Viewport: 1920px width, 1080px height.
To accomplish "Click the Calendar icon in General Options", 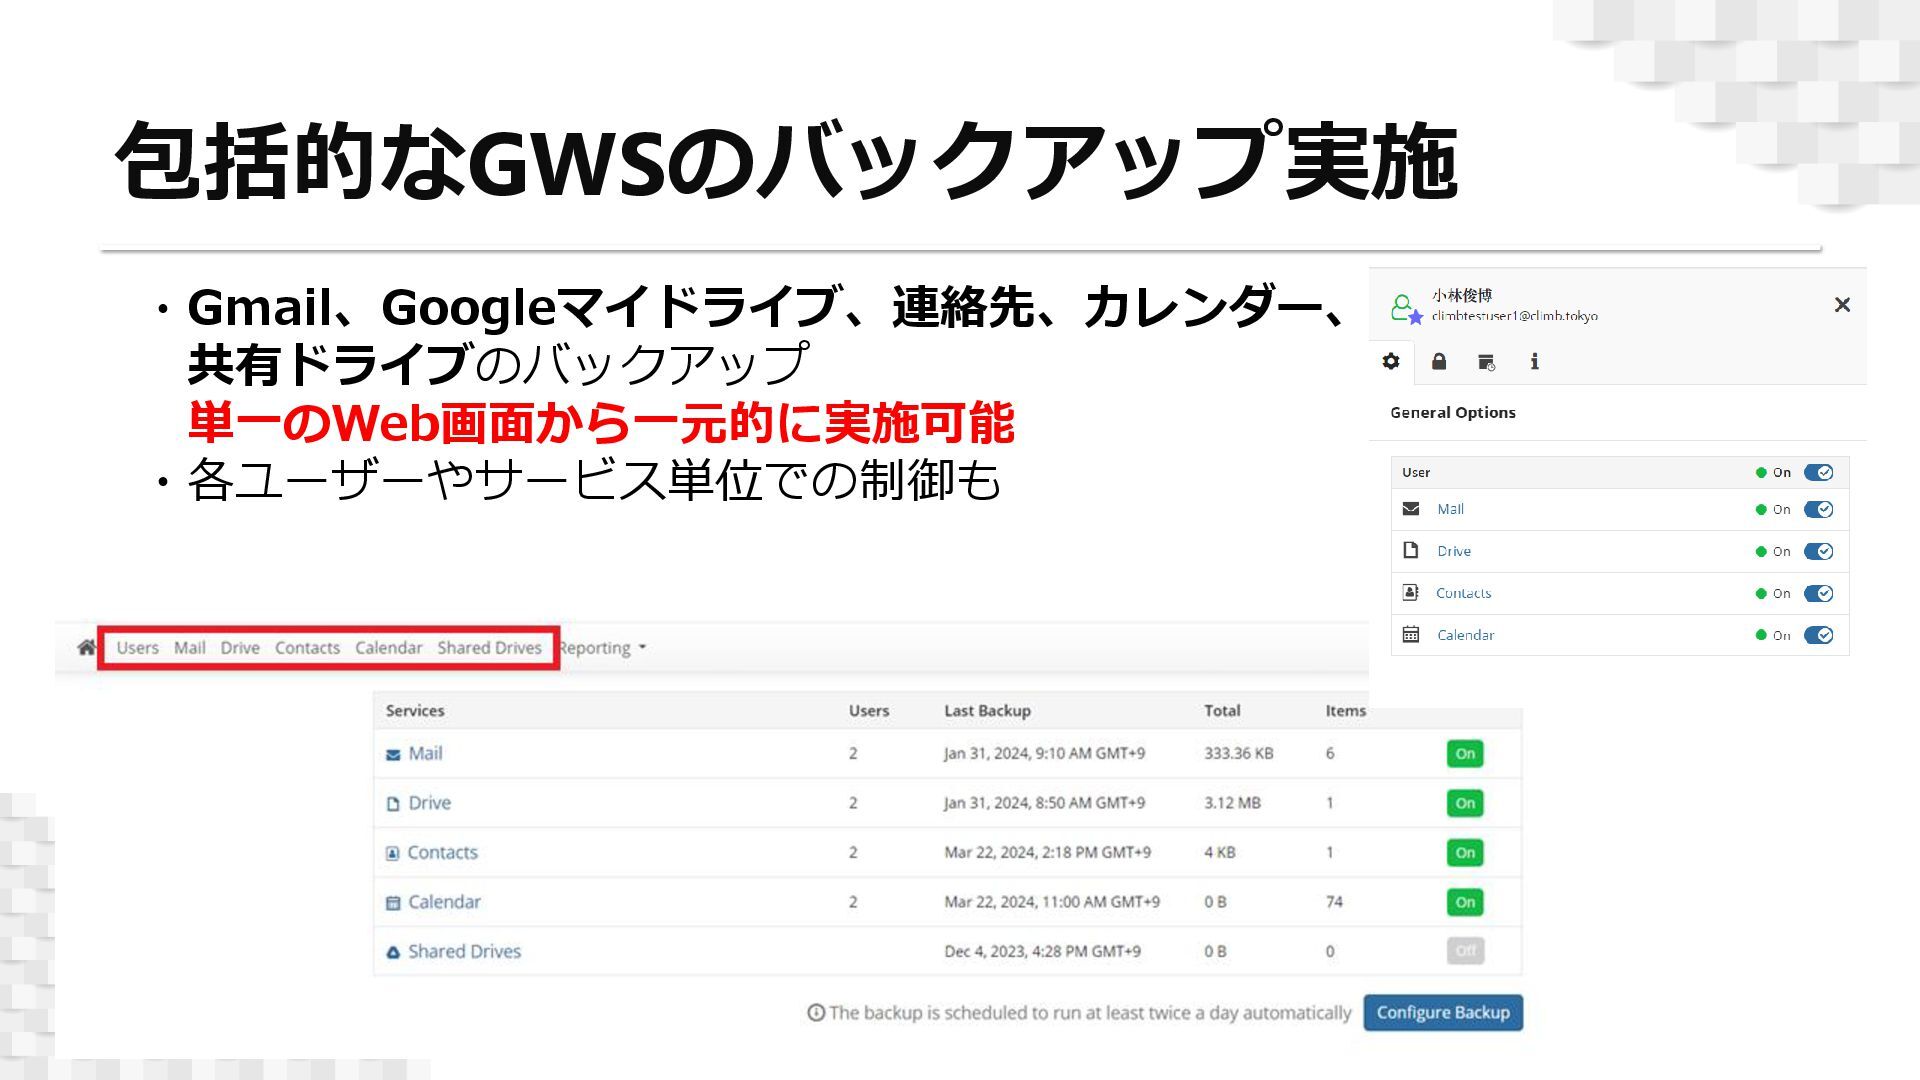I will tap(1411, 635).
